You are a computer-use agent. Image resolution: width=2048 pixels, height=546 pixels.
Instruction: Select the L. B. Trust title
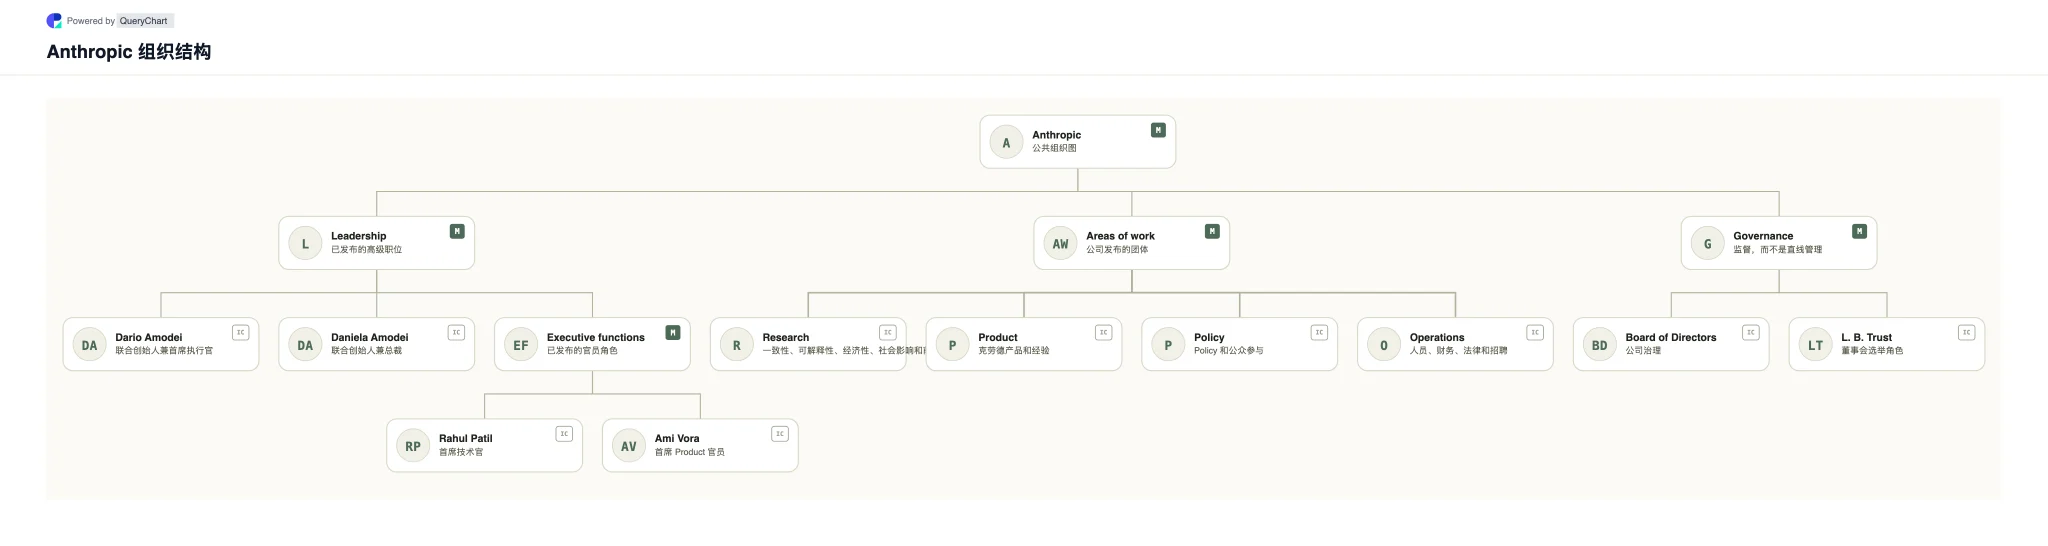1866,337
